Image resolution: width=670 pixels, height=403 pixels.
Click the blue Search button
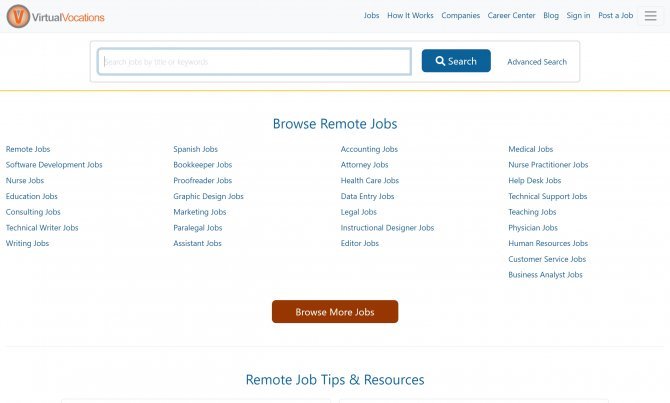tap(456, 61)
